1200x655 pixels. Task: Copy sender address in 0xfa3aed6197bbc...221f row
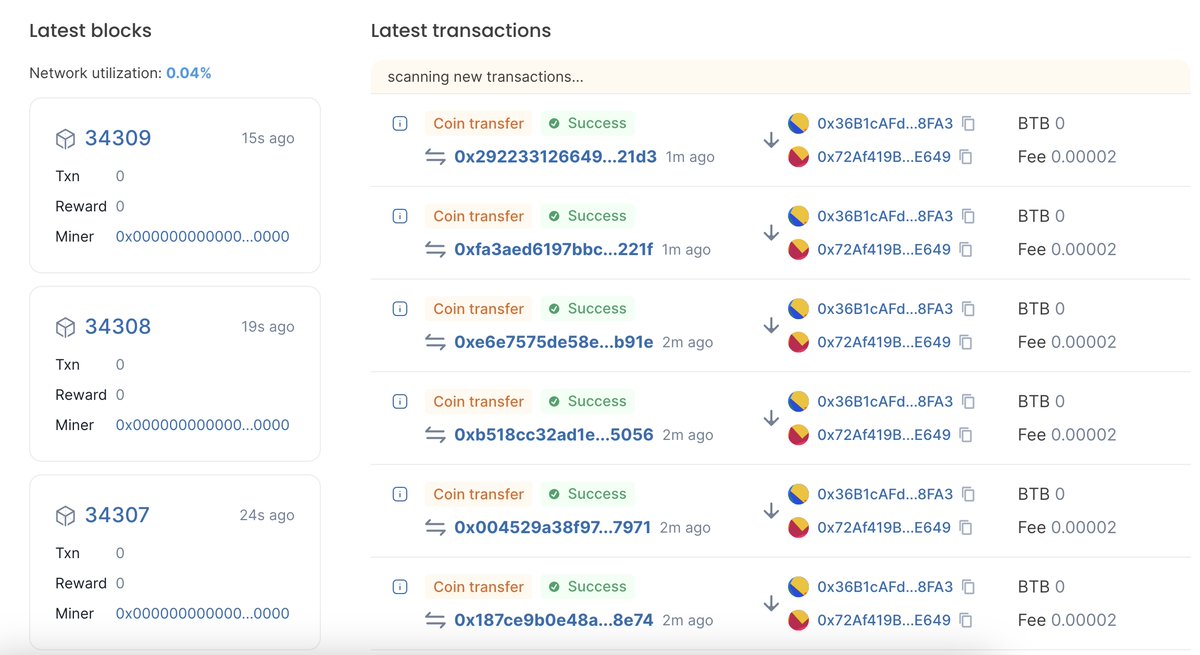[x=968, y=216]
